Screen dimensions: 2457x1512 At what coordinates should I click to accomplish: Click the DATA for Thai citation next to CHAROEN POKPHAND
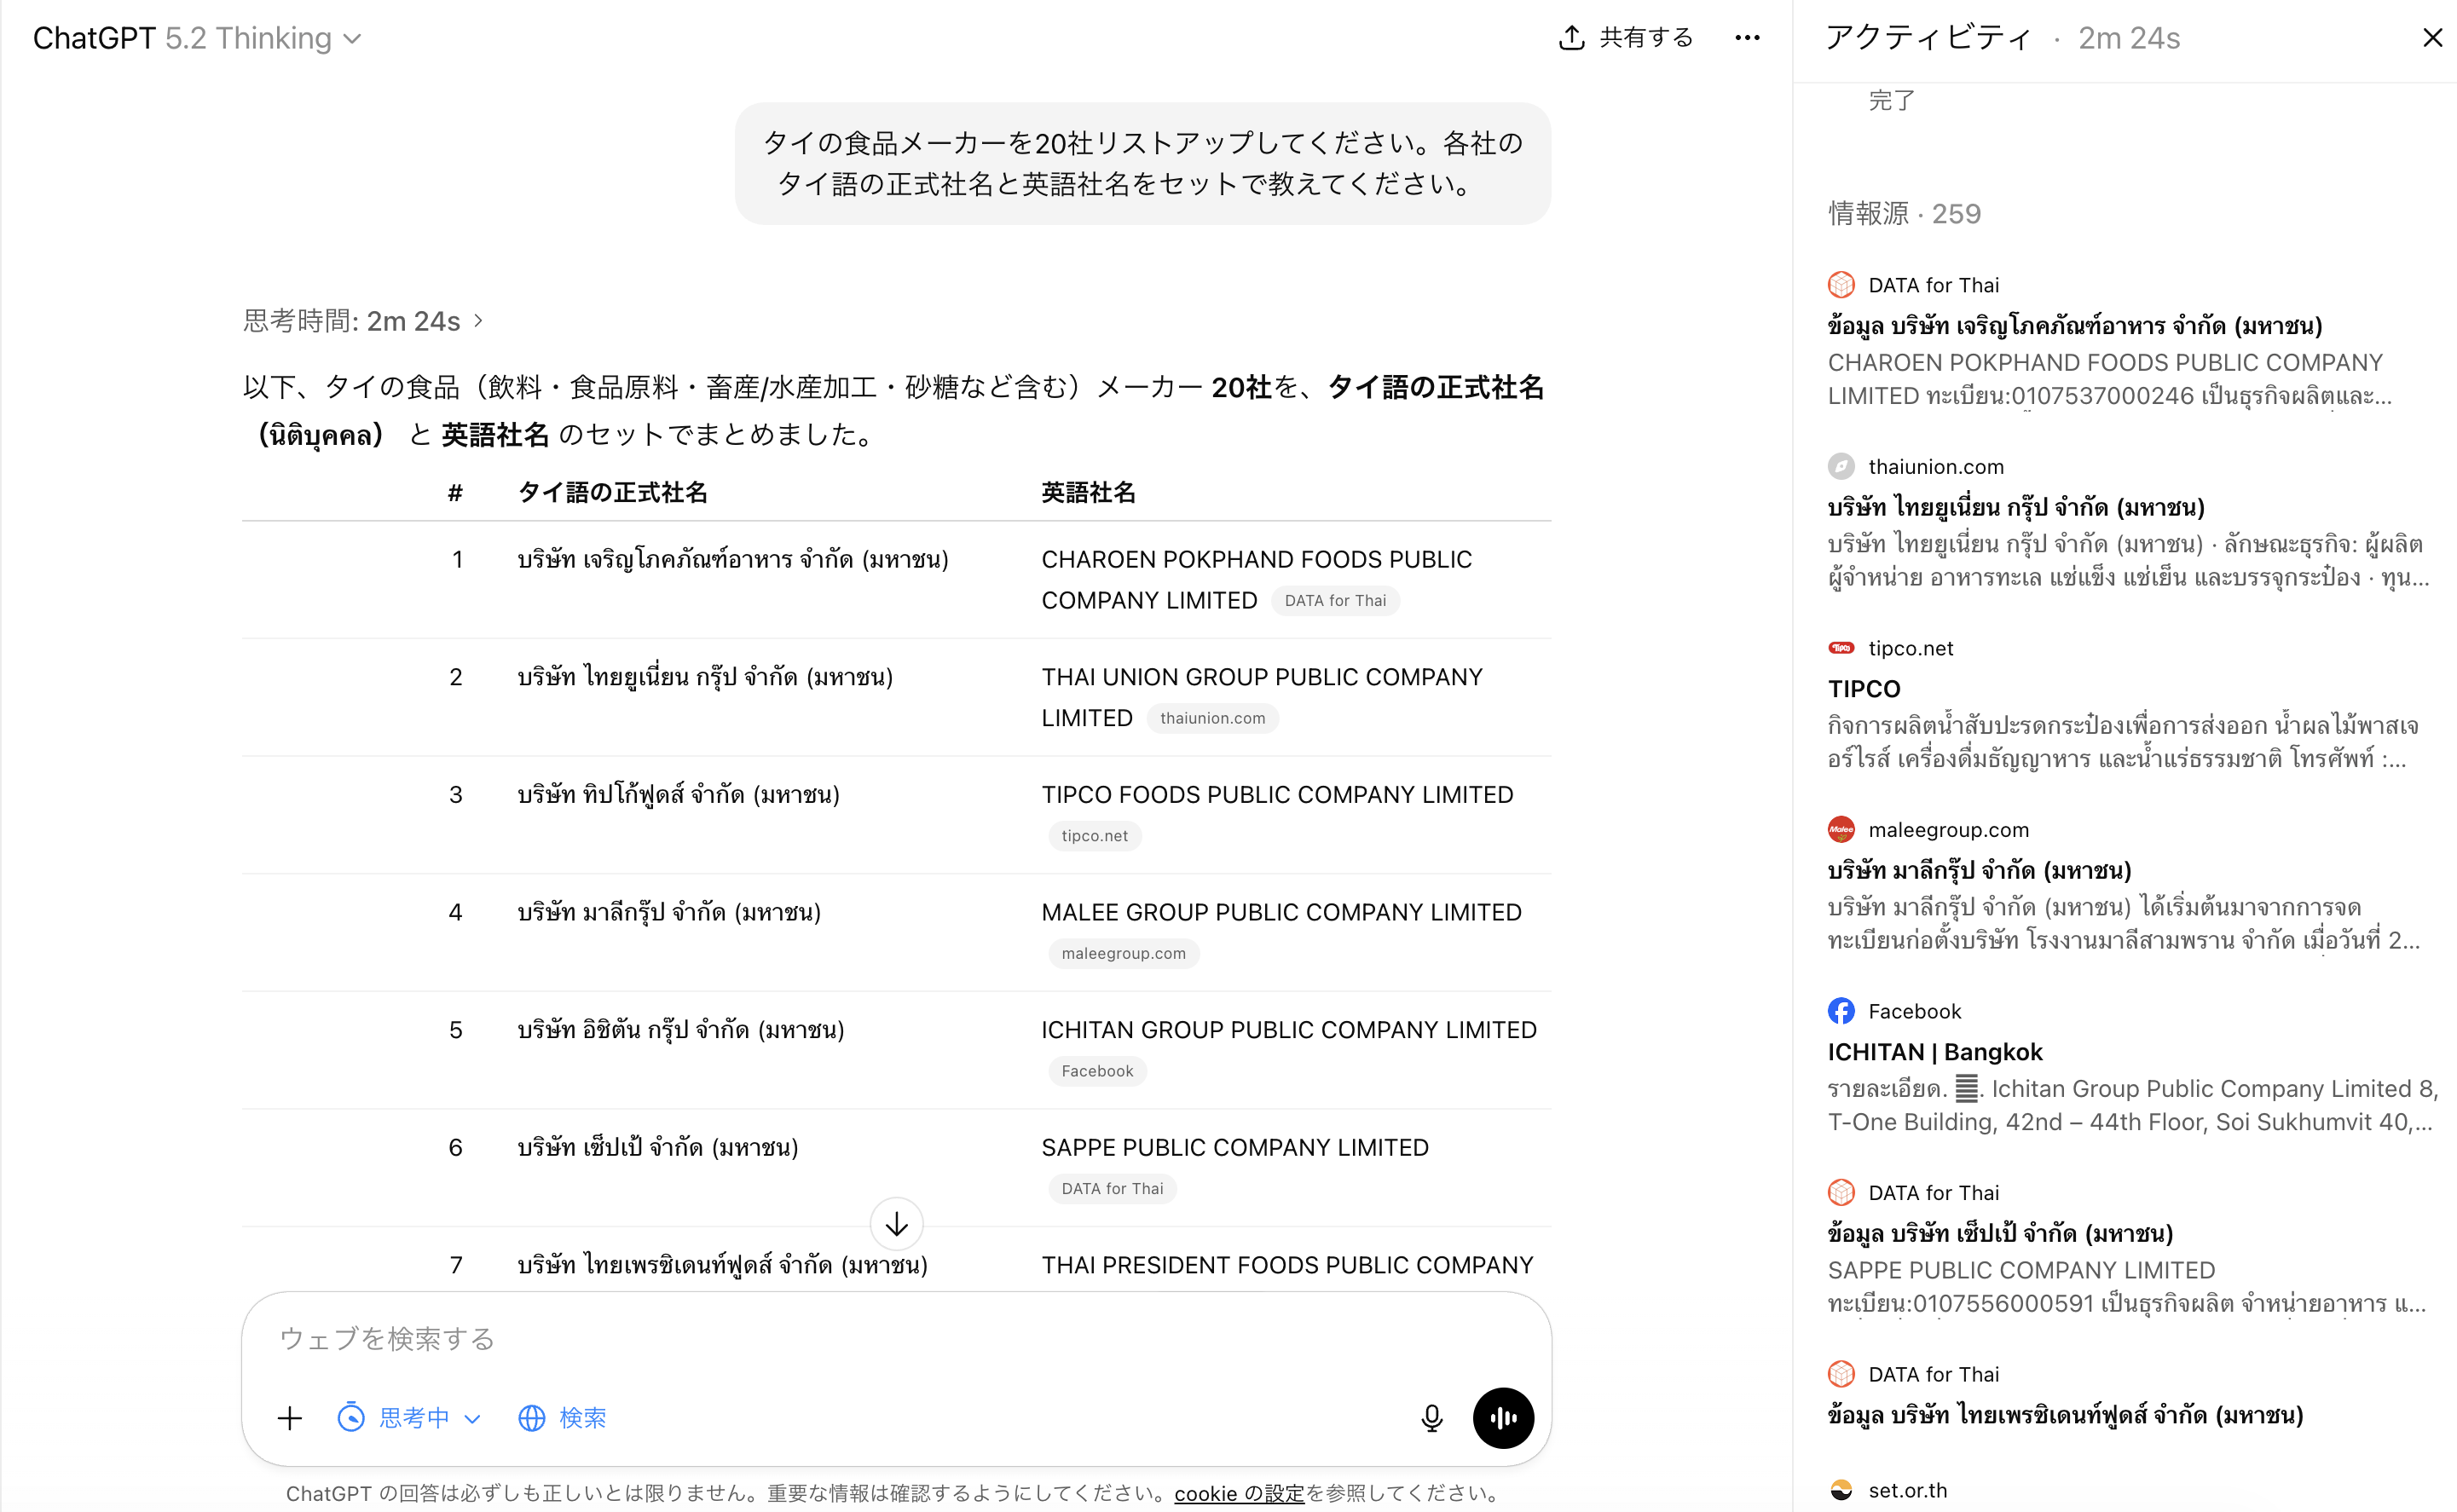[x=1335, y=600]
